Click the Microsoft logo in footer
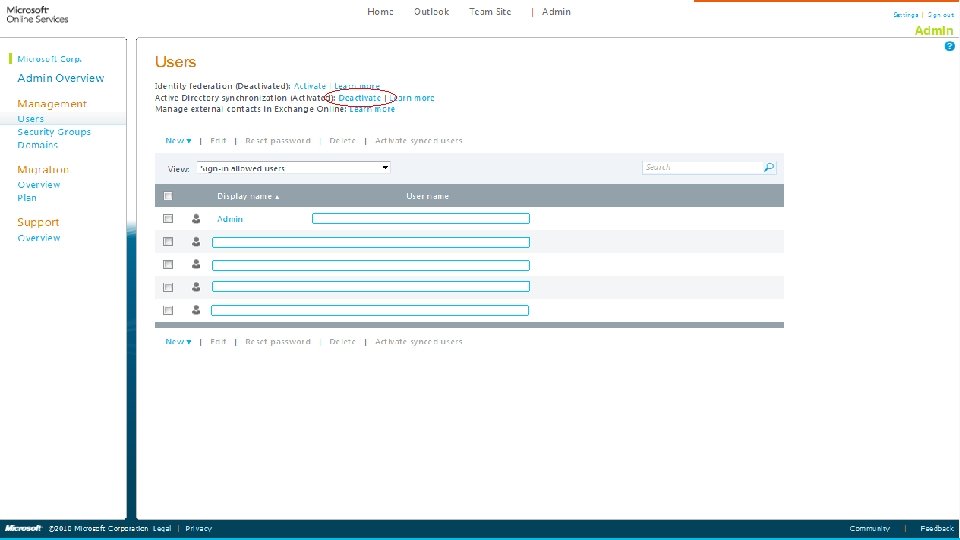Image resolution: width=960 pixels, height=540 pixels. tap(23, 528)
